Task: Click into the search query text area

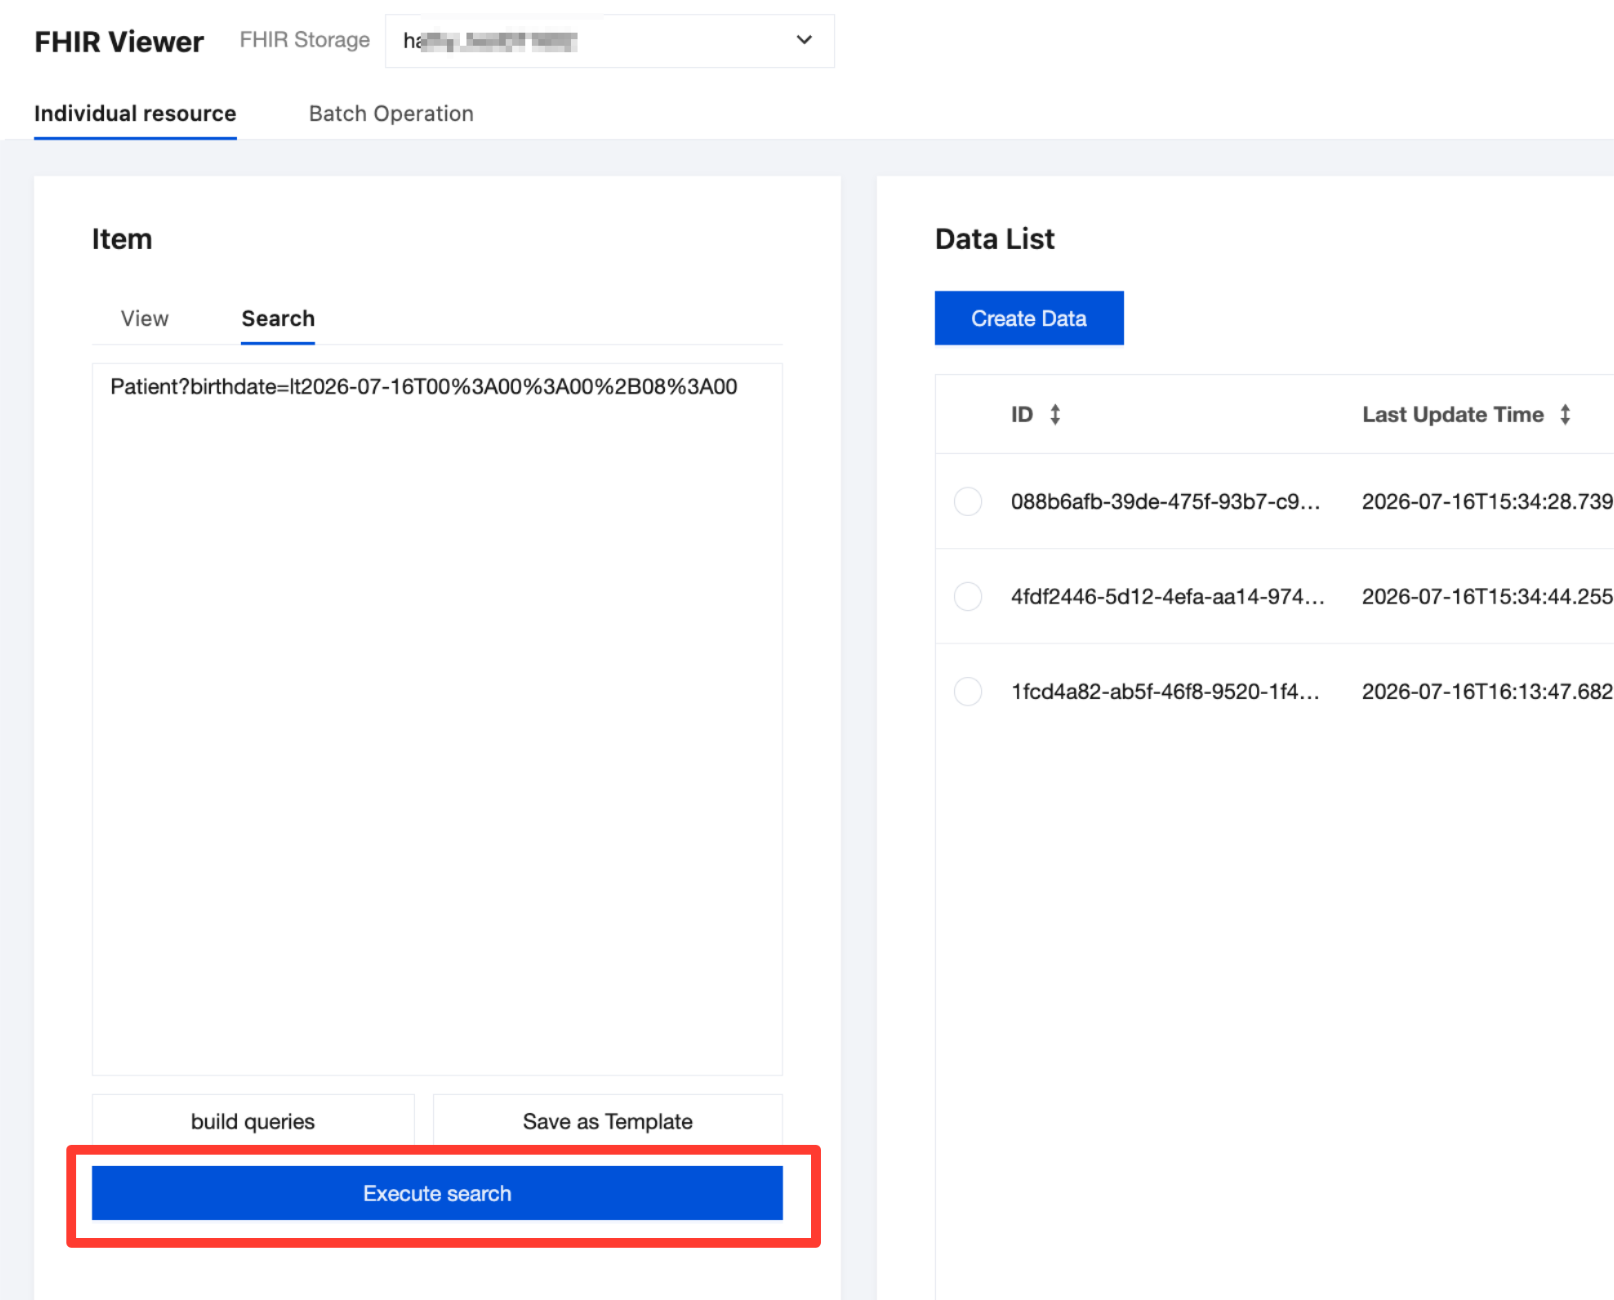Action: [437, 719]
